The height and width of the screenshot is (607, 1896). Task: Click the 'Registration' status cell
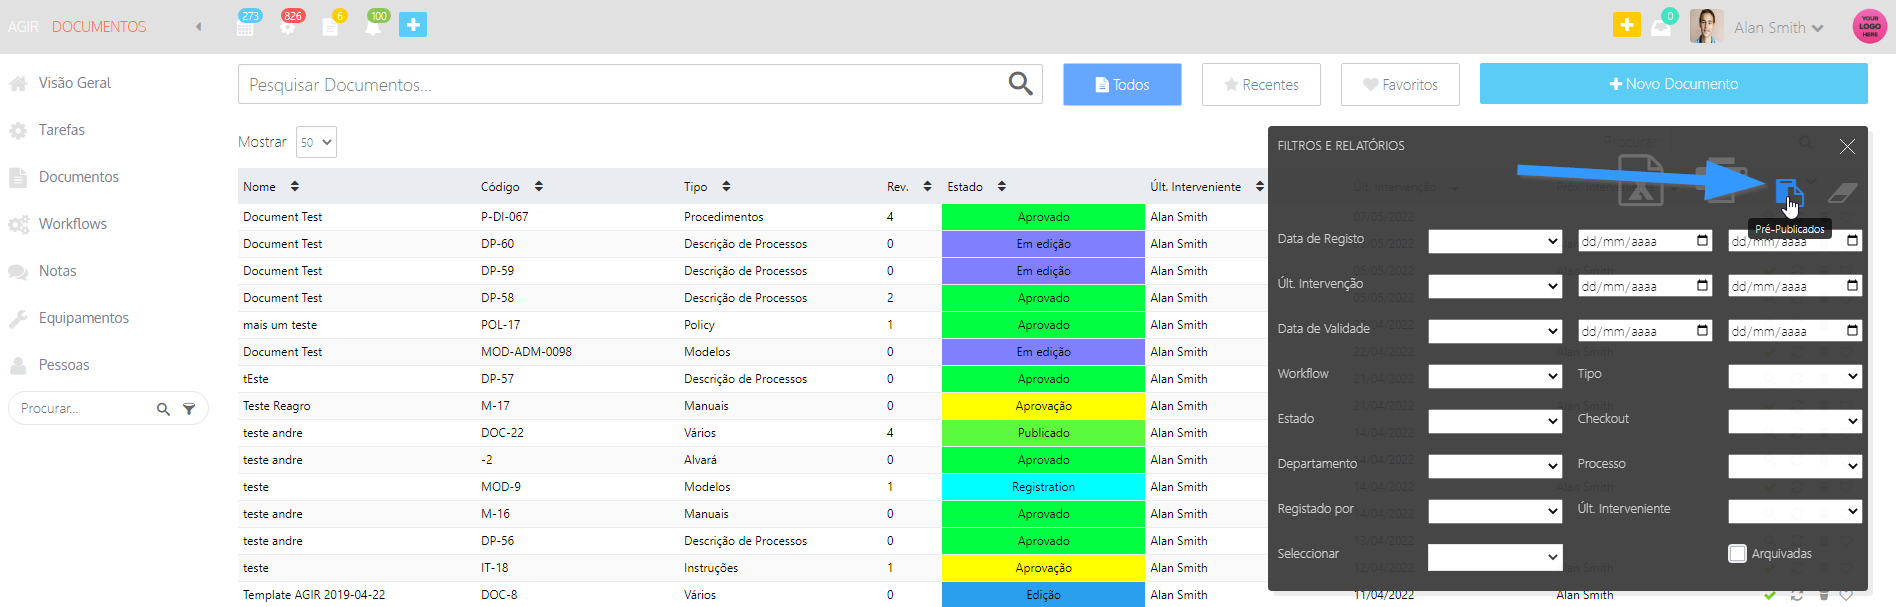point(1043,487)
